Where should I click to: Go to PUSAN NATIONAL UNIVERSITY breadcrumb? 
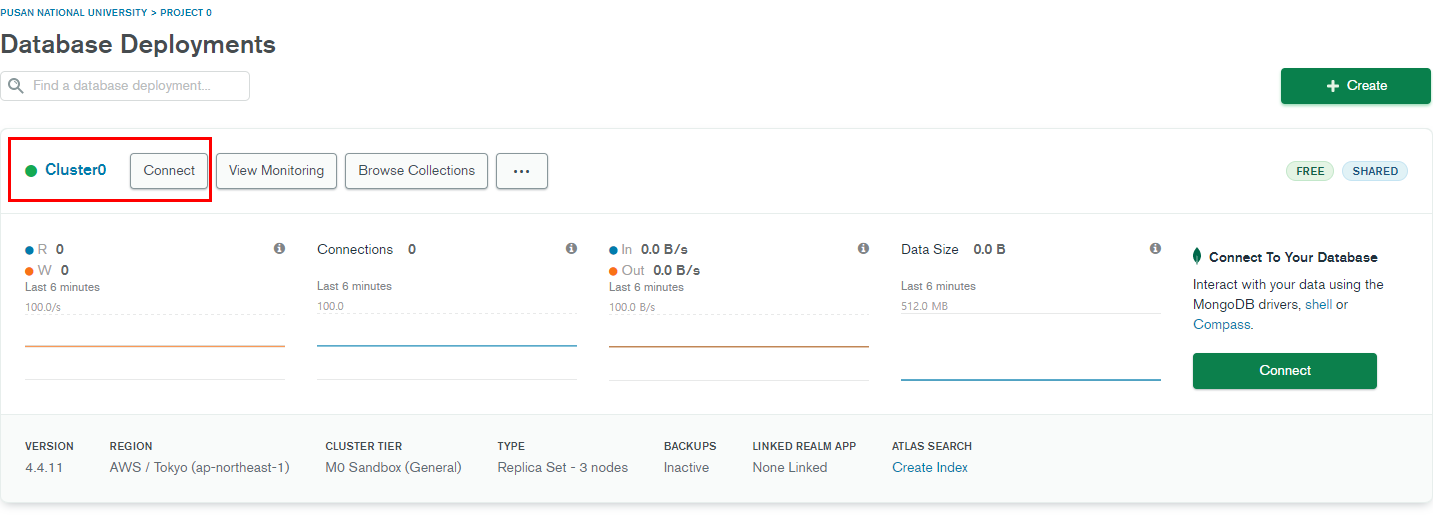[x=73, y=13]
